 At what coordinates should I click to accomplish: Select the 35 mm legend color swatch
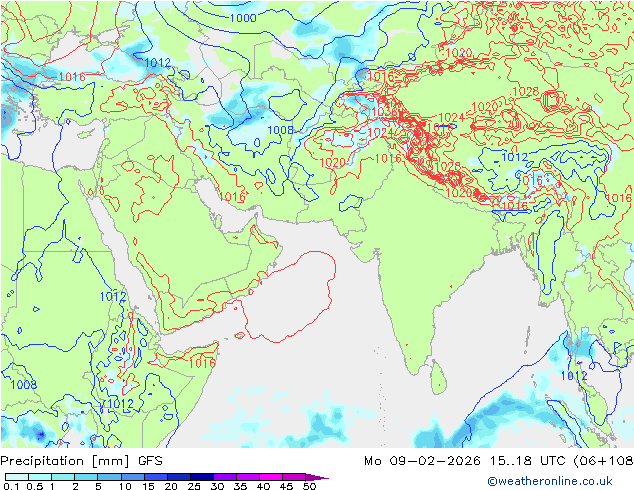247,477
